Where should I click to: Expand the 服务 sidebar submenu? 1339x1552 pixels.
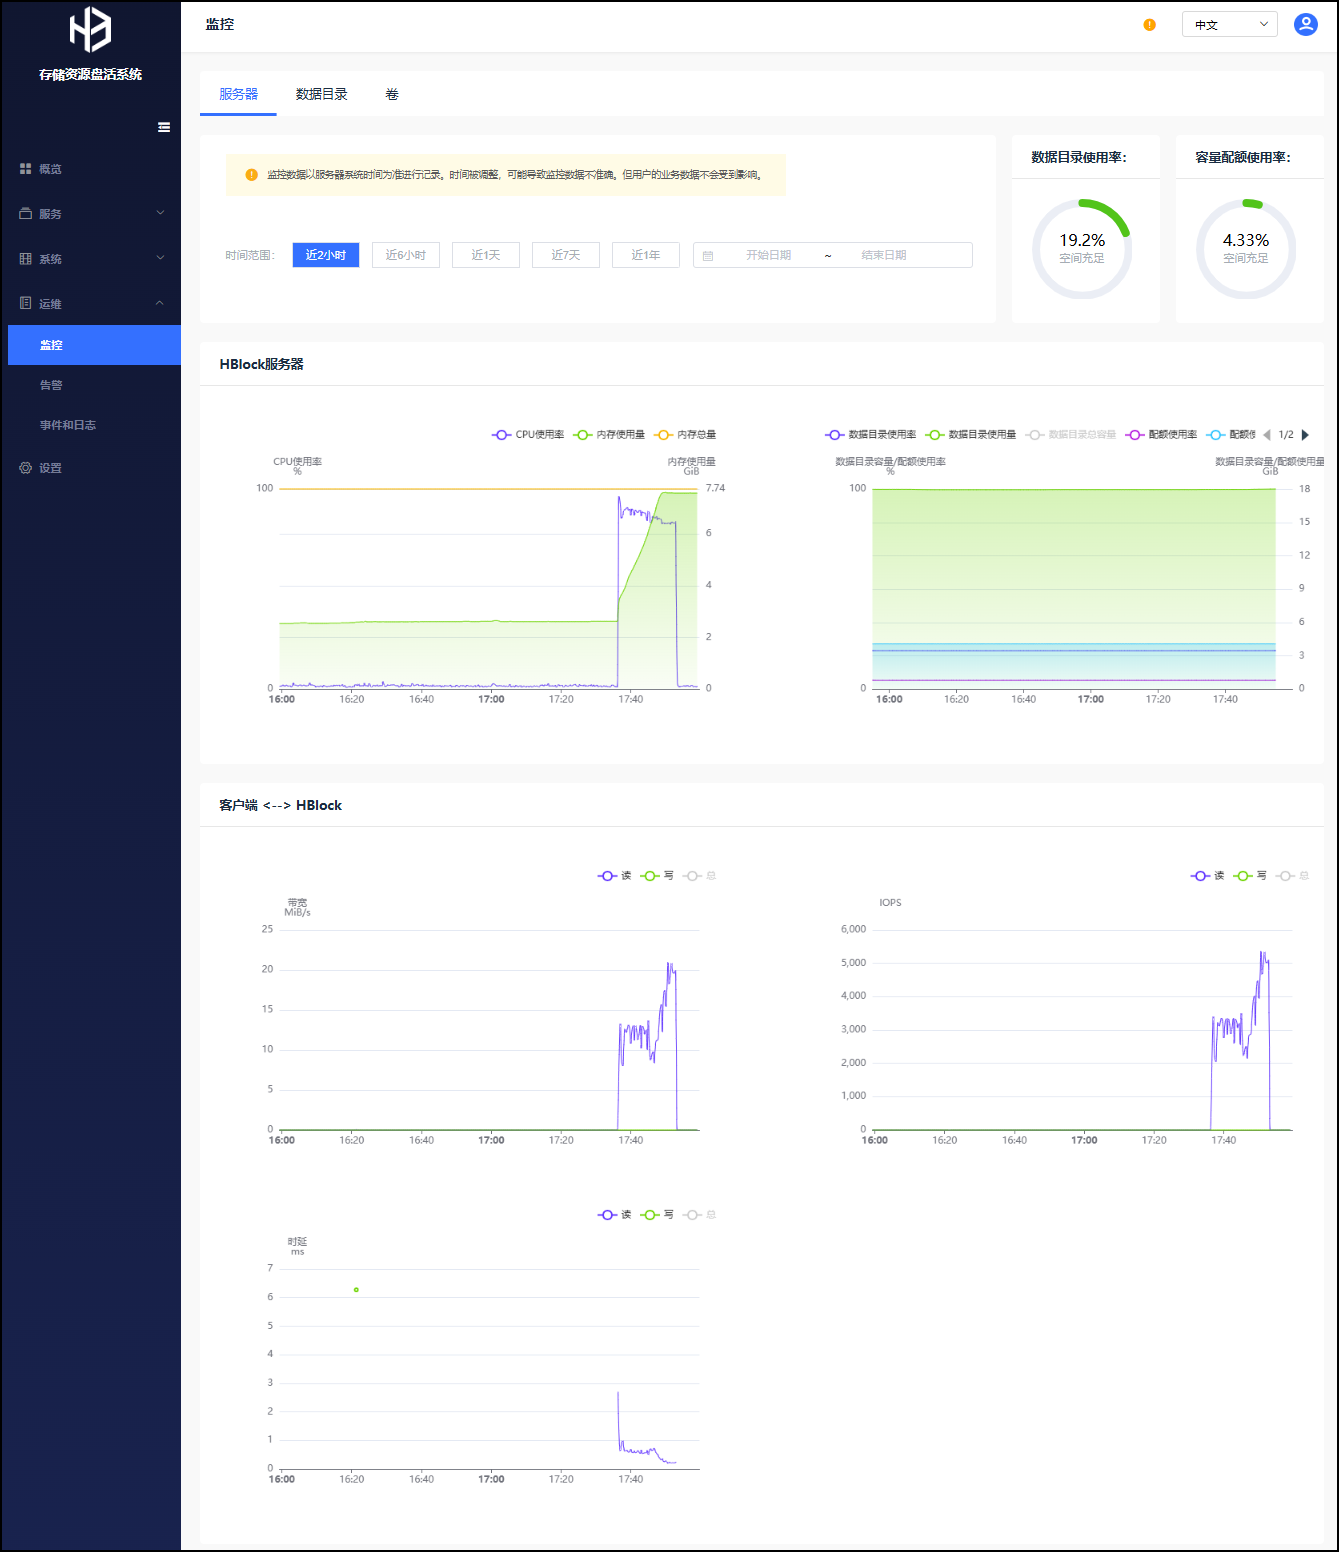click(x=90, y=214)
